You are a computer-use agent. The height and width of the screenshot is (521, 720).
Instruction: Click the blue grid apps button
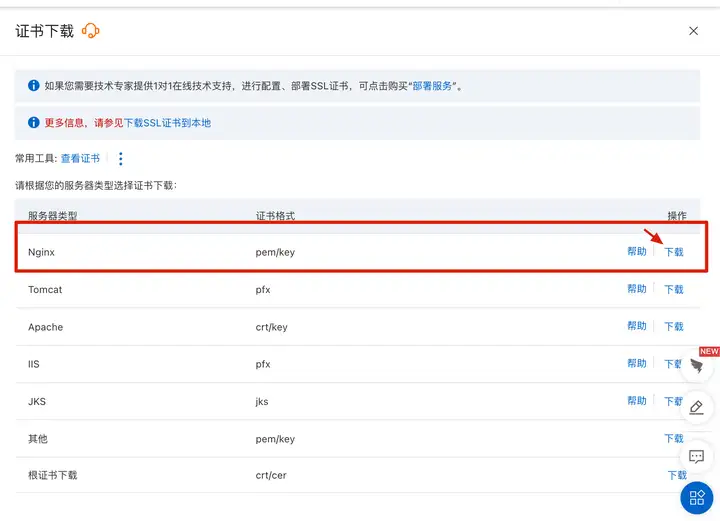point(697,497)
